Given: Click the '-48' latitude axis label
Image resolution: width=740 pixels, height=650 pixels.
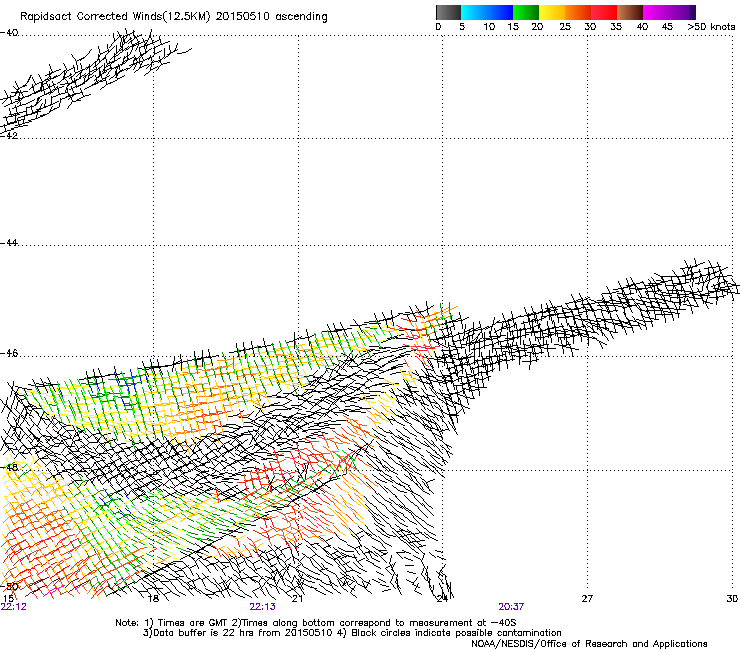Looking at the screenshot, I should [x=9, y=467].
